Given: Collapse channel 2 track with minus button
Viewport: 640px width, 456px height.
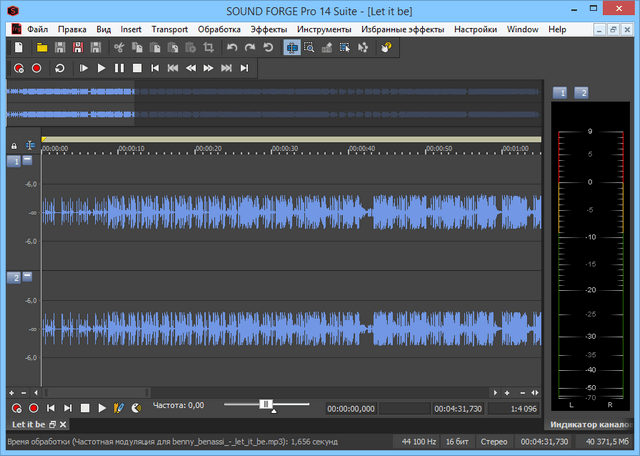Looking at the screenshot, I should pyautogui.click(x=27, y=276).
